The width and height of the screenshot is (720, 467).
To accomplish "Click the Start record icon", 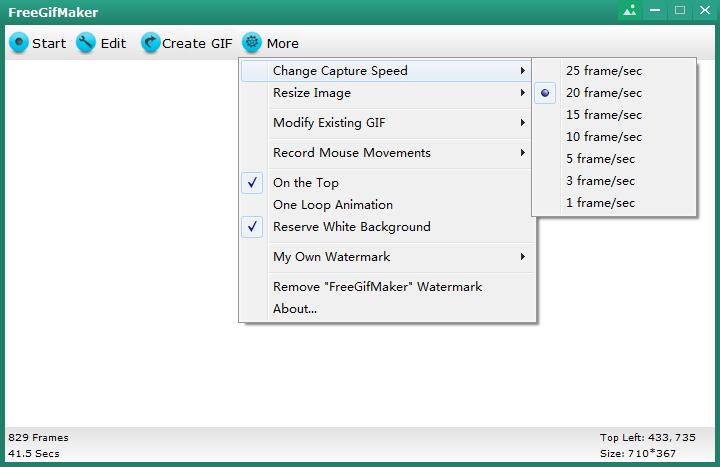I will 19,43.
